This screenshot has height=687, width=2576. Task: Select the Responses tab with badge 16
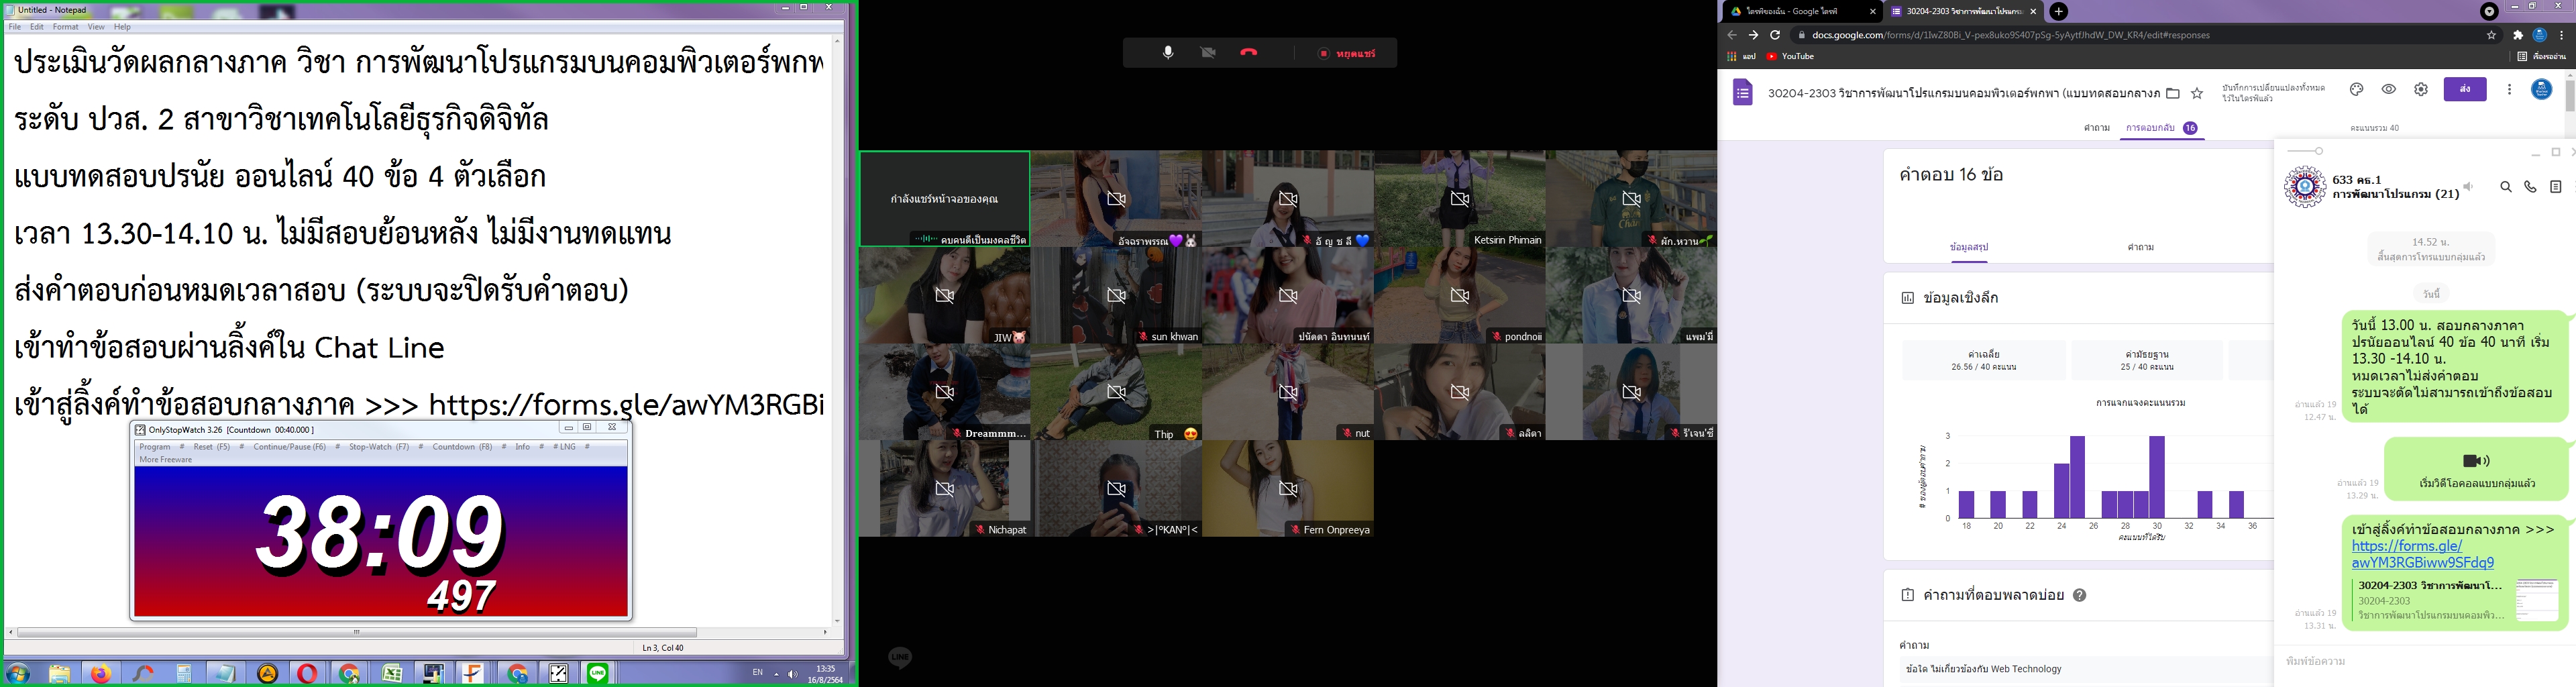point(2162,128)
